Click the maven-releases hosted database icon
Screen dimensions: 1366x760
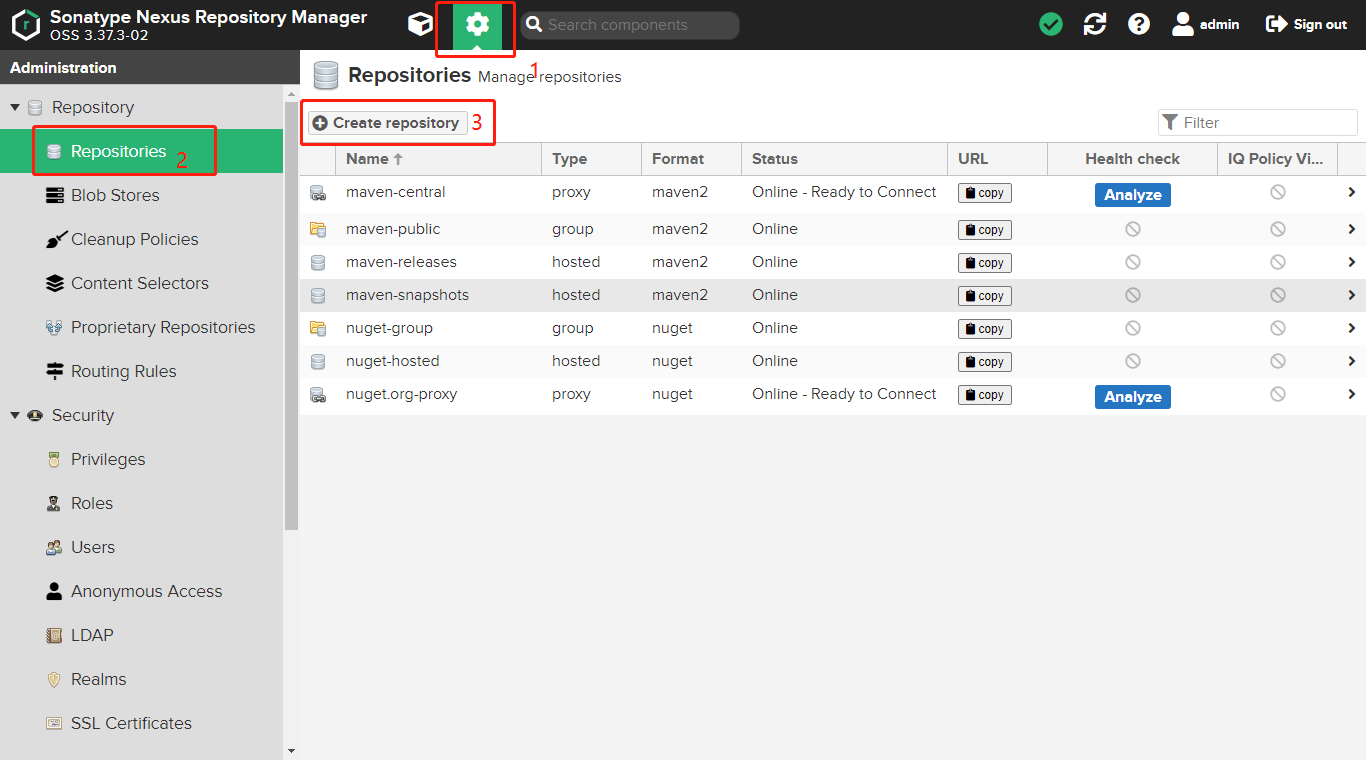click(x=318, y=262)
